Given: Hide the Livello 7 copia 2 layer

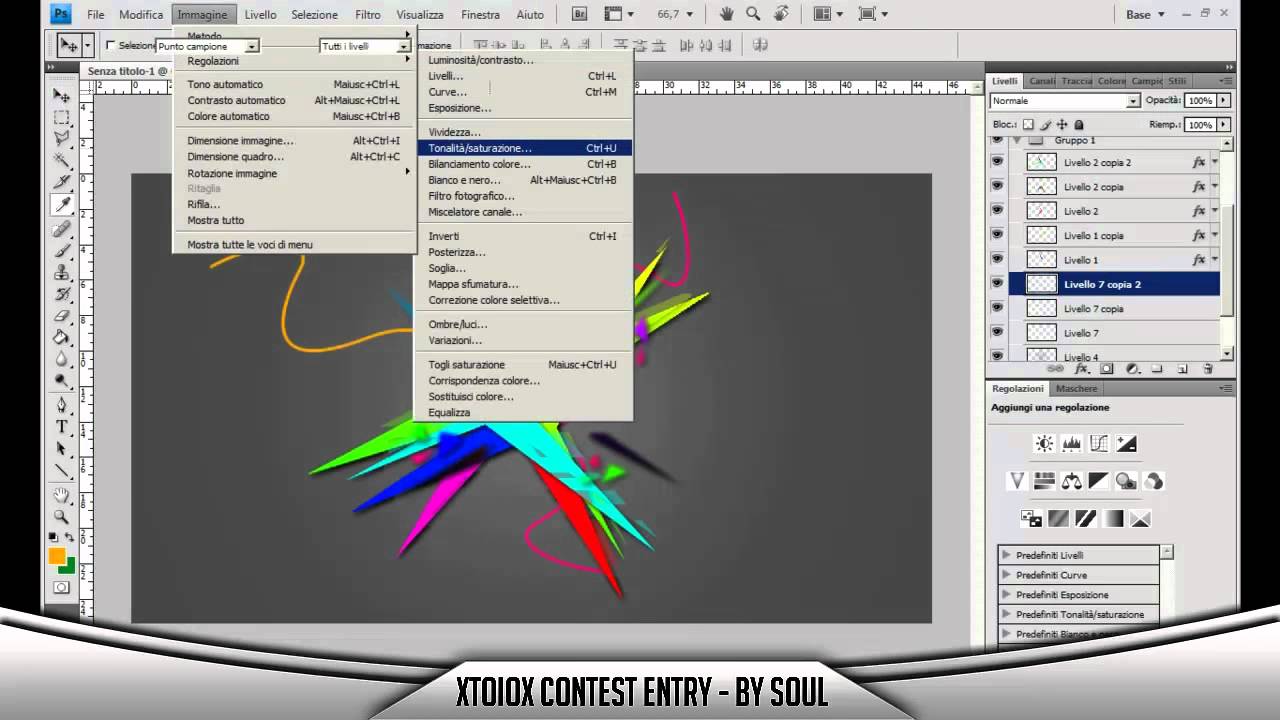Looking at the screenshot, I should tap(997, 284).
